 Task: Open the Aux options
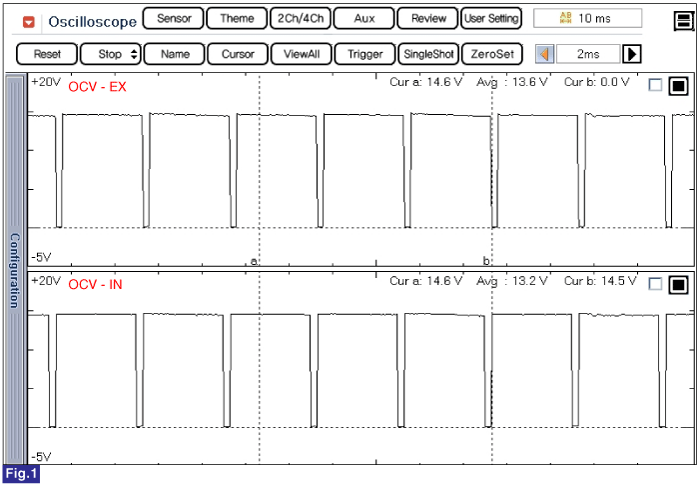coord(364,19)
